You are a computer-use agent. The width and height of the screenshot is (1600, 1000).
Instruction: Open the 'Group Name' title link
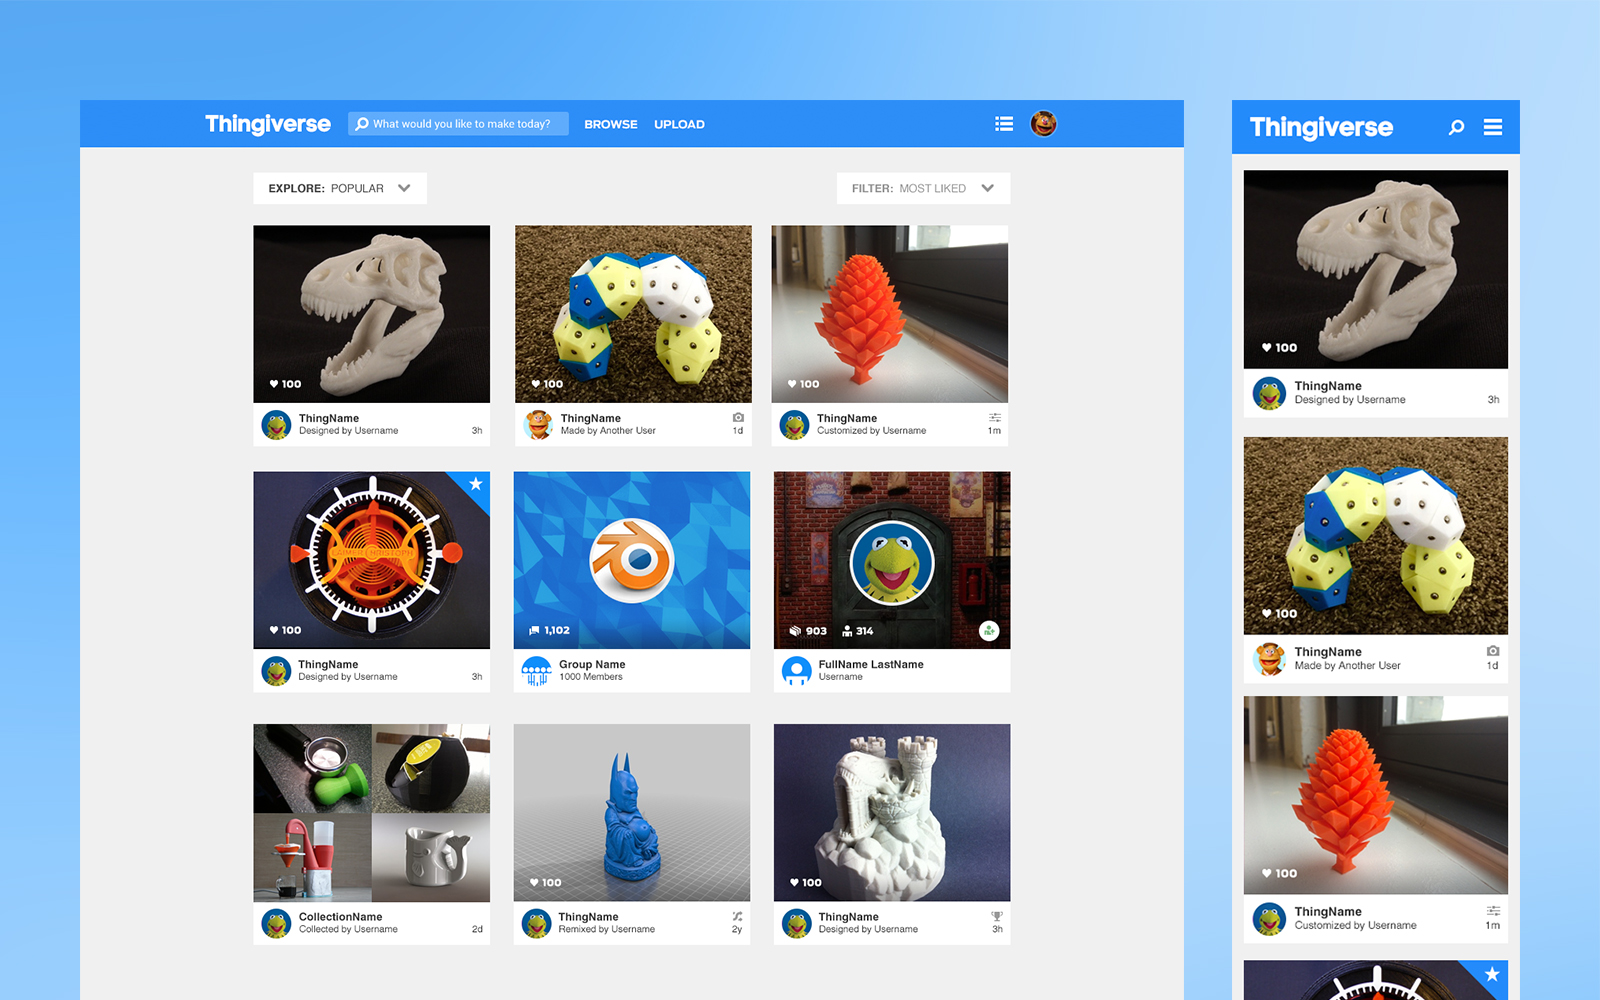click(x=592, y=664)
